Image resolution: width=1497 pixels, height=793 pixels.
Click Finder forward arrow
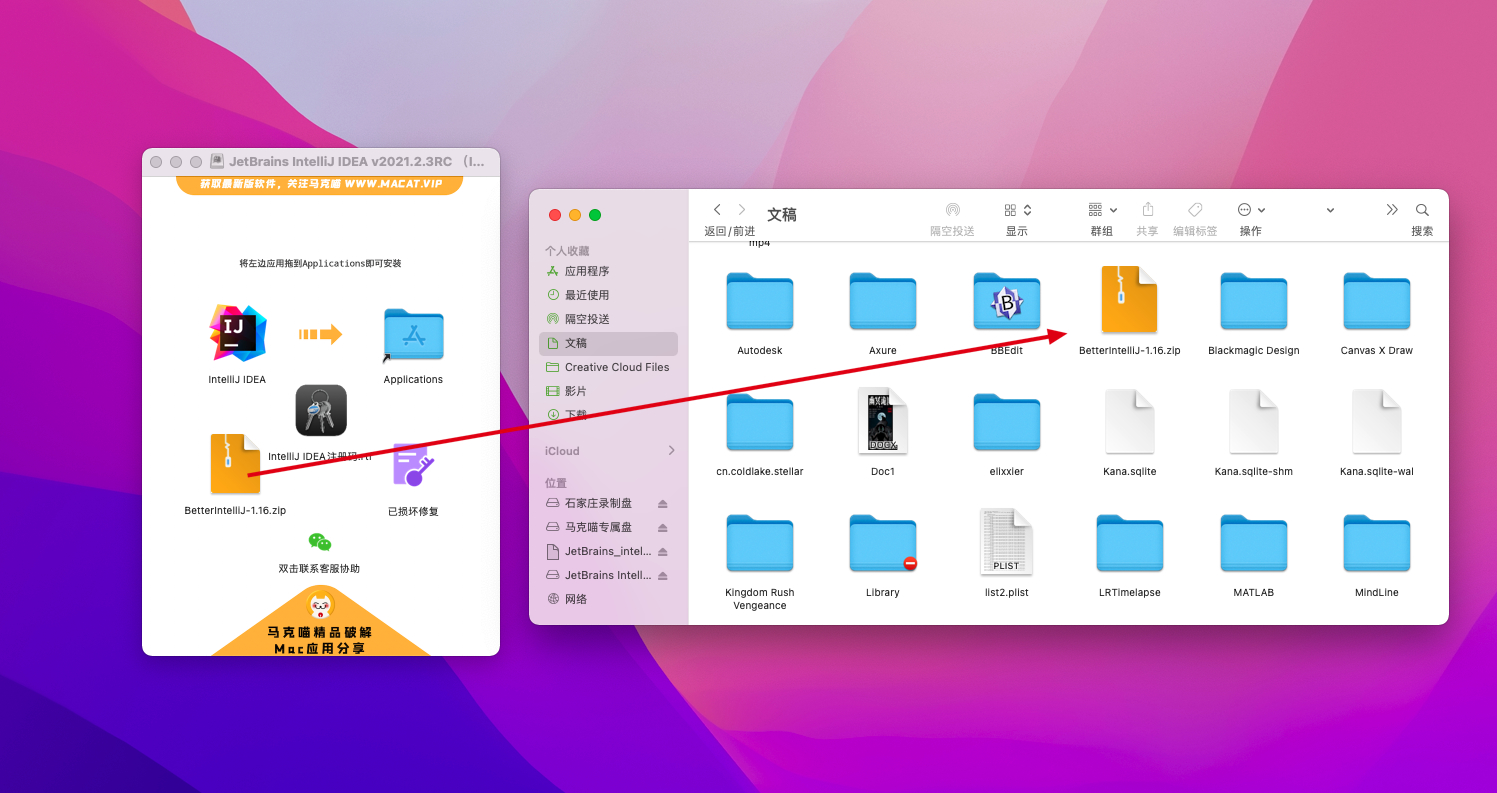coord(742,210)
